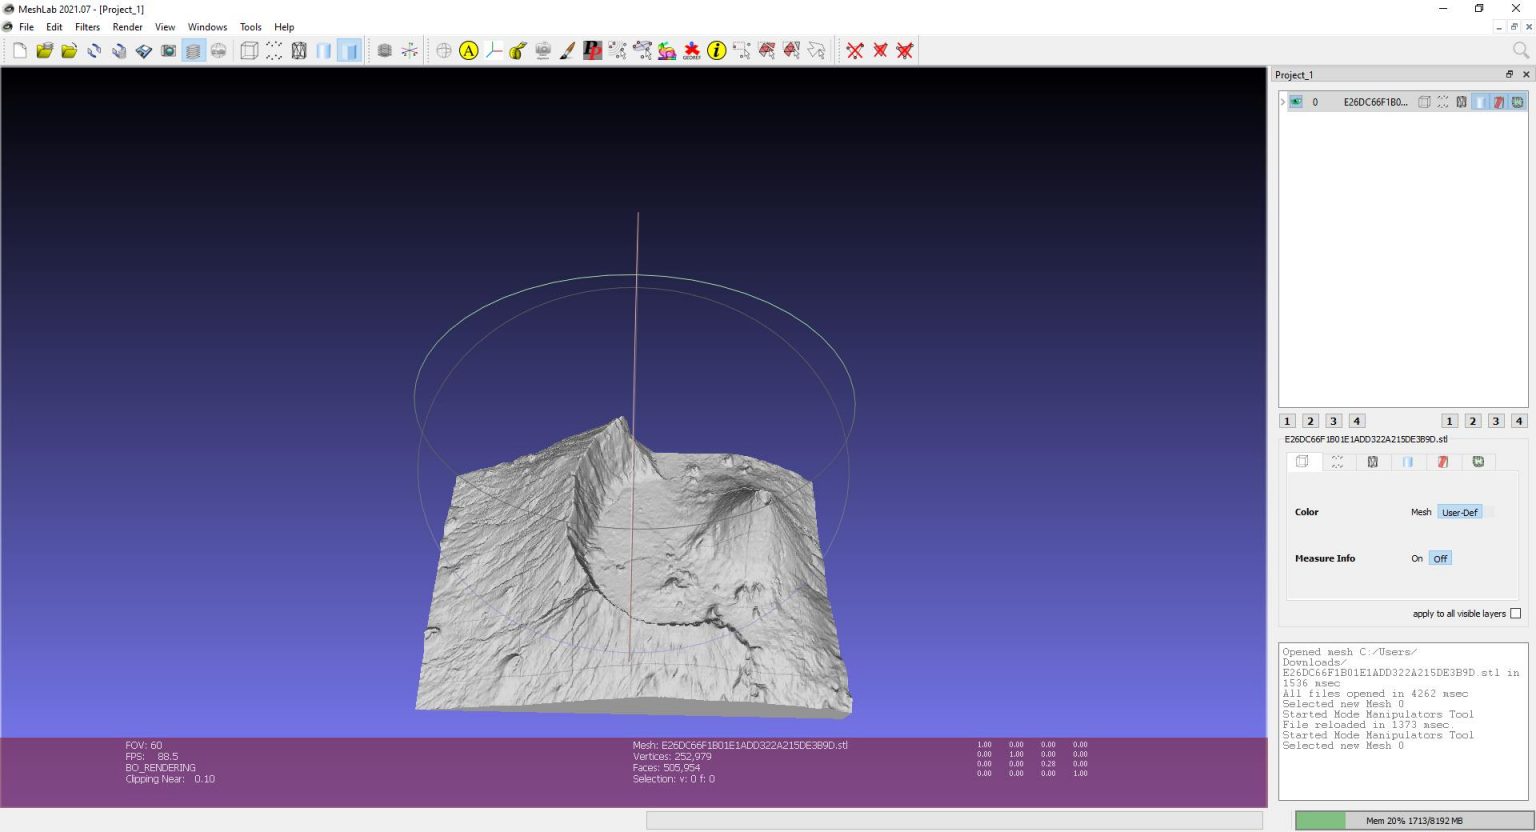Reload the current mesh from toolbar
This screenshot has width=1536, height=832.
point(94,50)
